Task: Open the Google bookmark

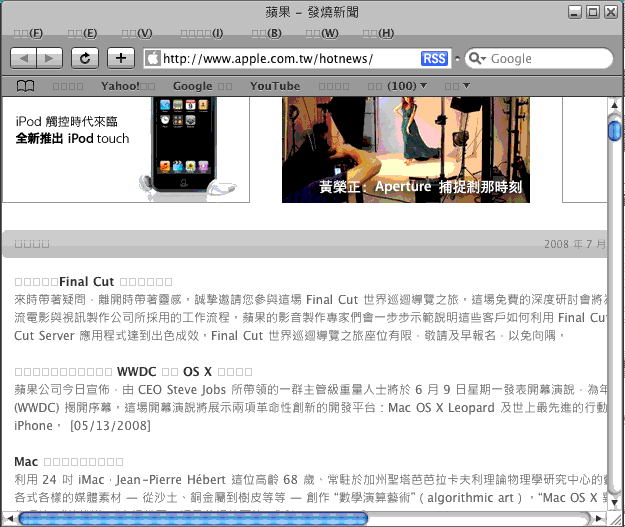Action: tap(202, 86)
